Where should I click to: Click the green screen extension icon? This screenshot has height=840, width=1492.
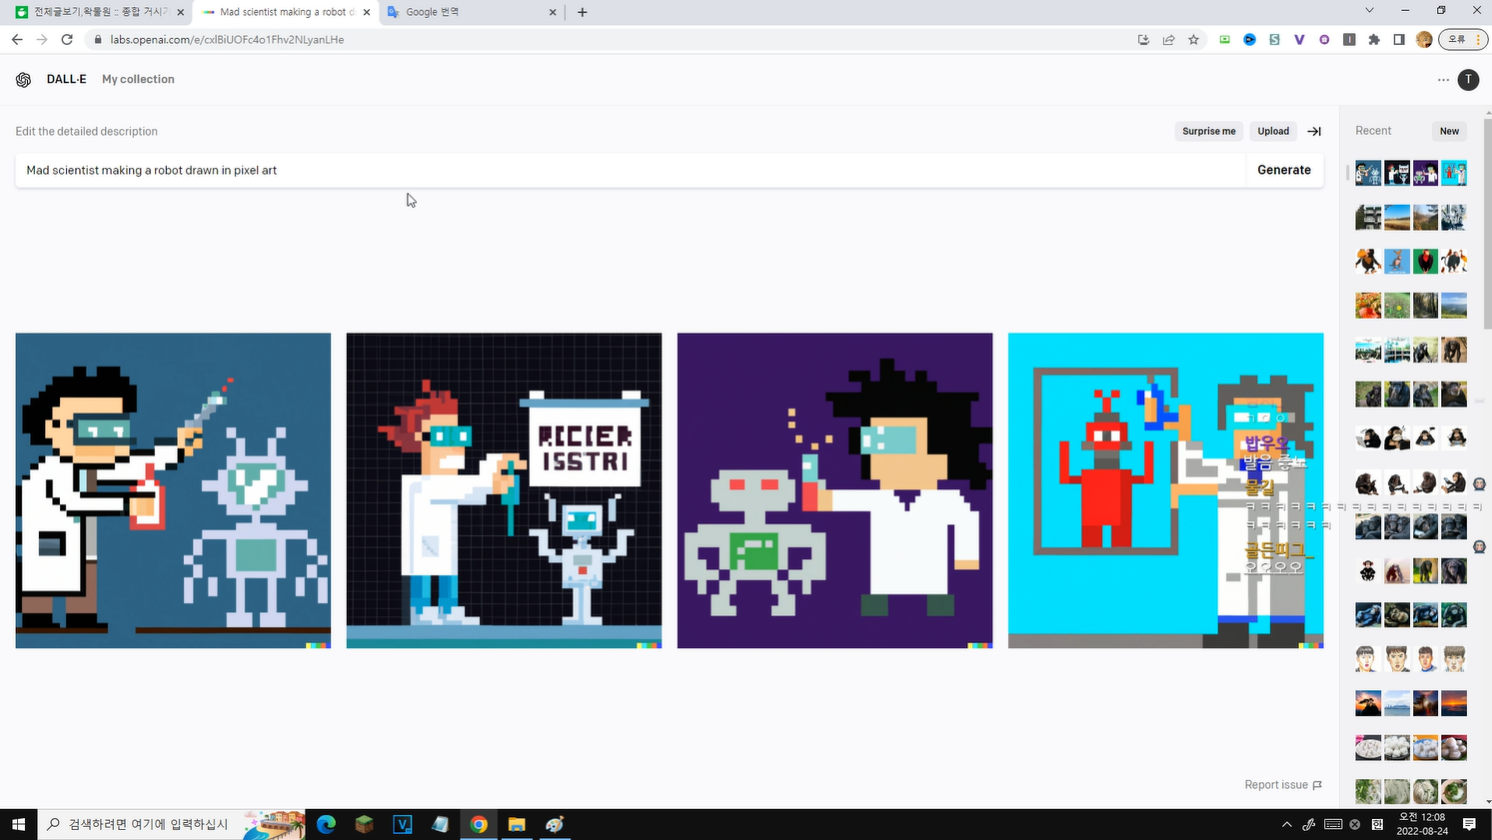tap(1224, 40)
